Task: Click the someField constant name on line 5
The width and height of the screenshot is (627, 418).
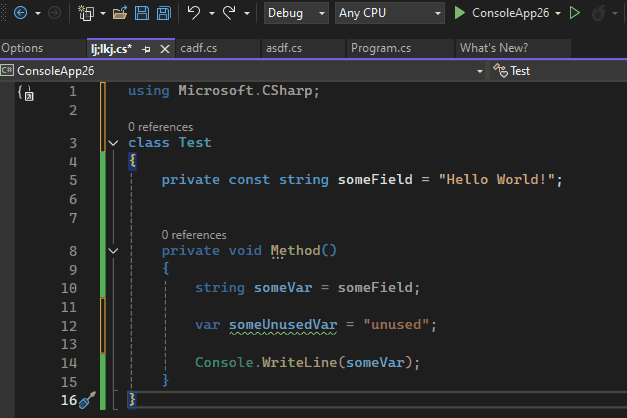Action: click(375, 180)
